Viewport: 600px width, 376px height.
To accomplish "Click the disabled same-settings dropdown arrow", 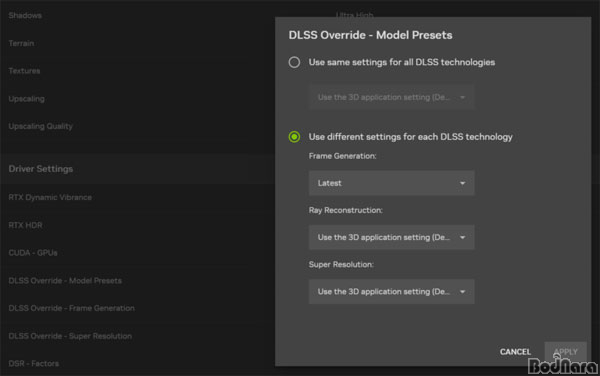I will (462, 98).
